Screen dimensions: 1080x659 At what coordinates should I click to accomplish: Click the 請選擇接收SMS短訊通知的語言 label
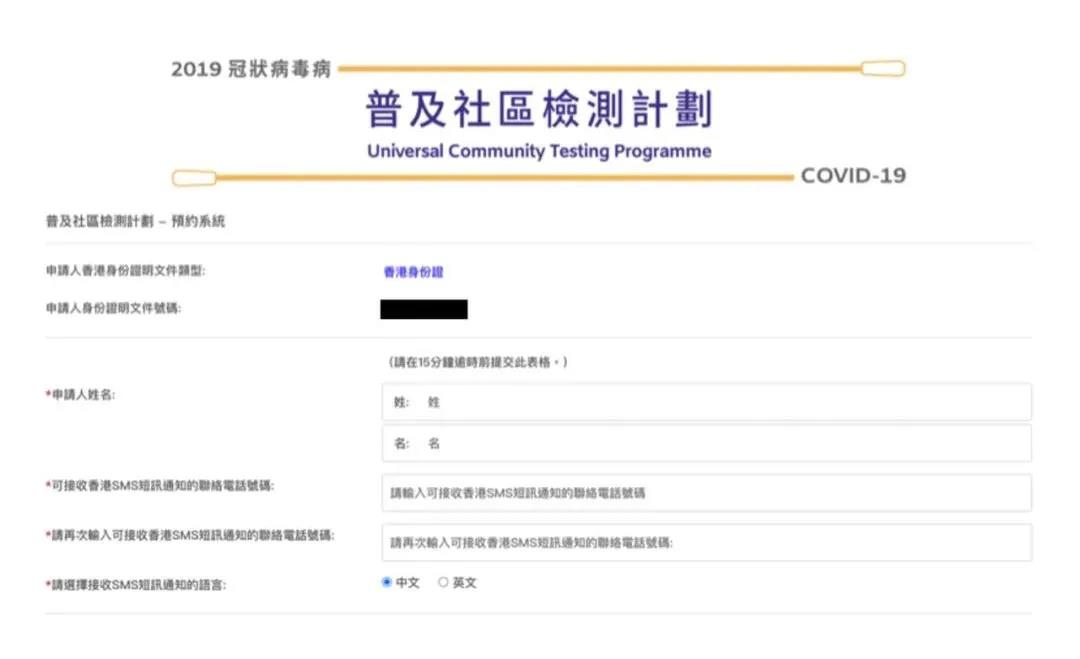pos(138,584)
